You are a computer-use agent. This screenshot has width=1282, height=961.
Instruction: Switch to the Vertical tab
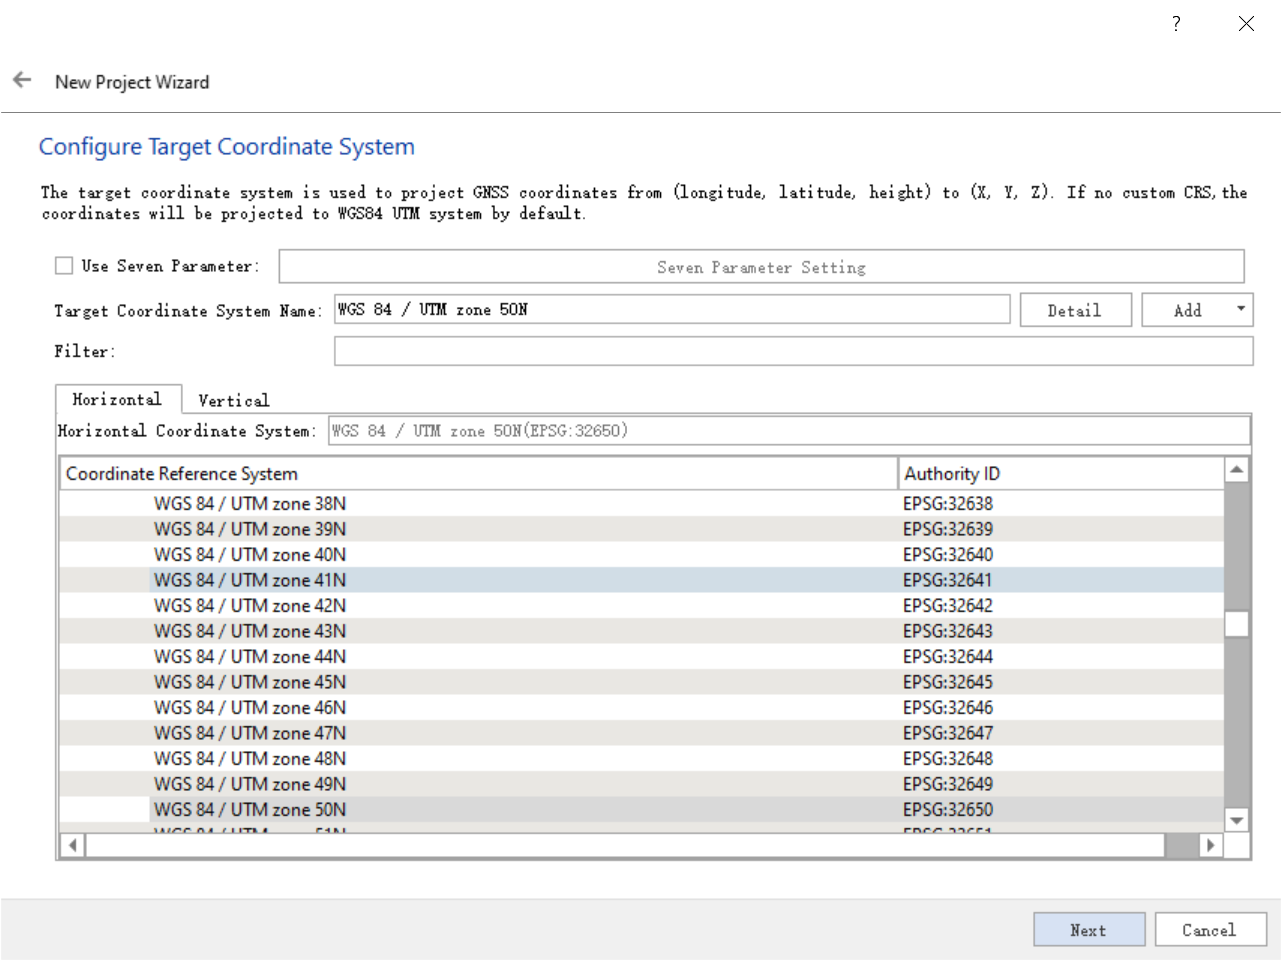pyautogui.click(x=234, y=400)
